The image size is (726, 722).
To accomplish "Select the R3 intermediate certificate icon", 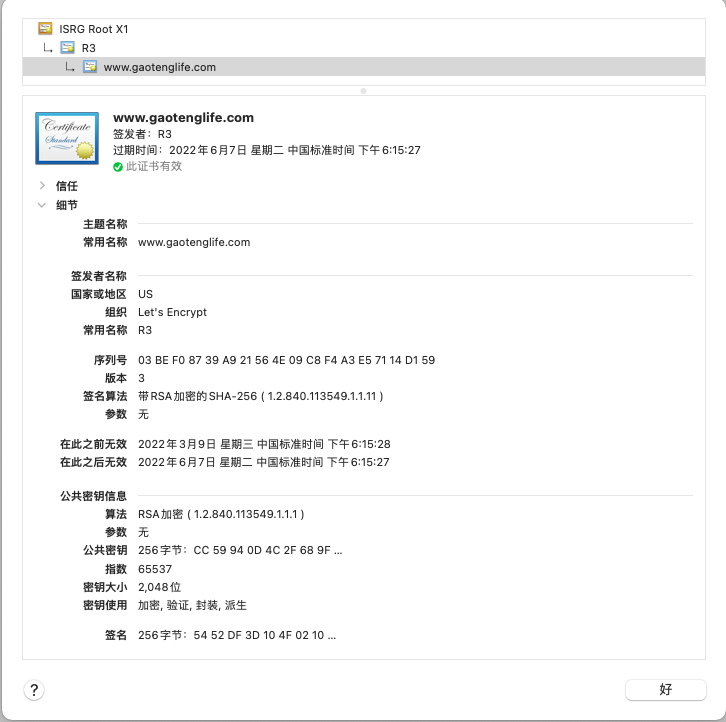I will [x=68, y=48].
